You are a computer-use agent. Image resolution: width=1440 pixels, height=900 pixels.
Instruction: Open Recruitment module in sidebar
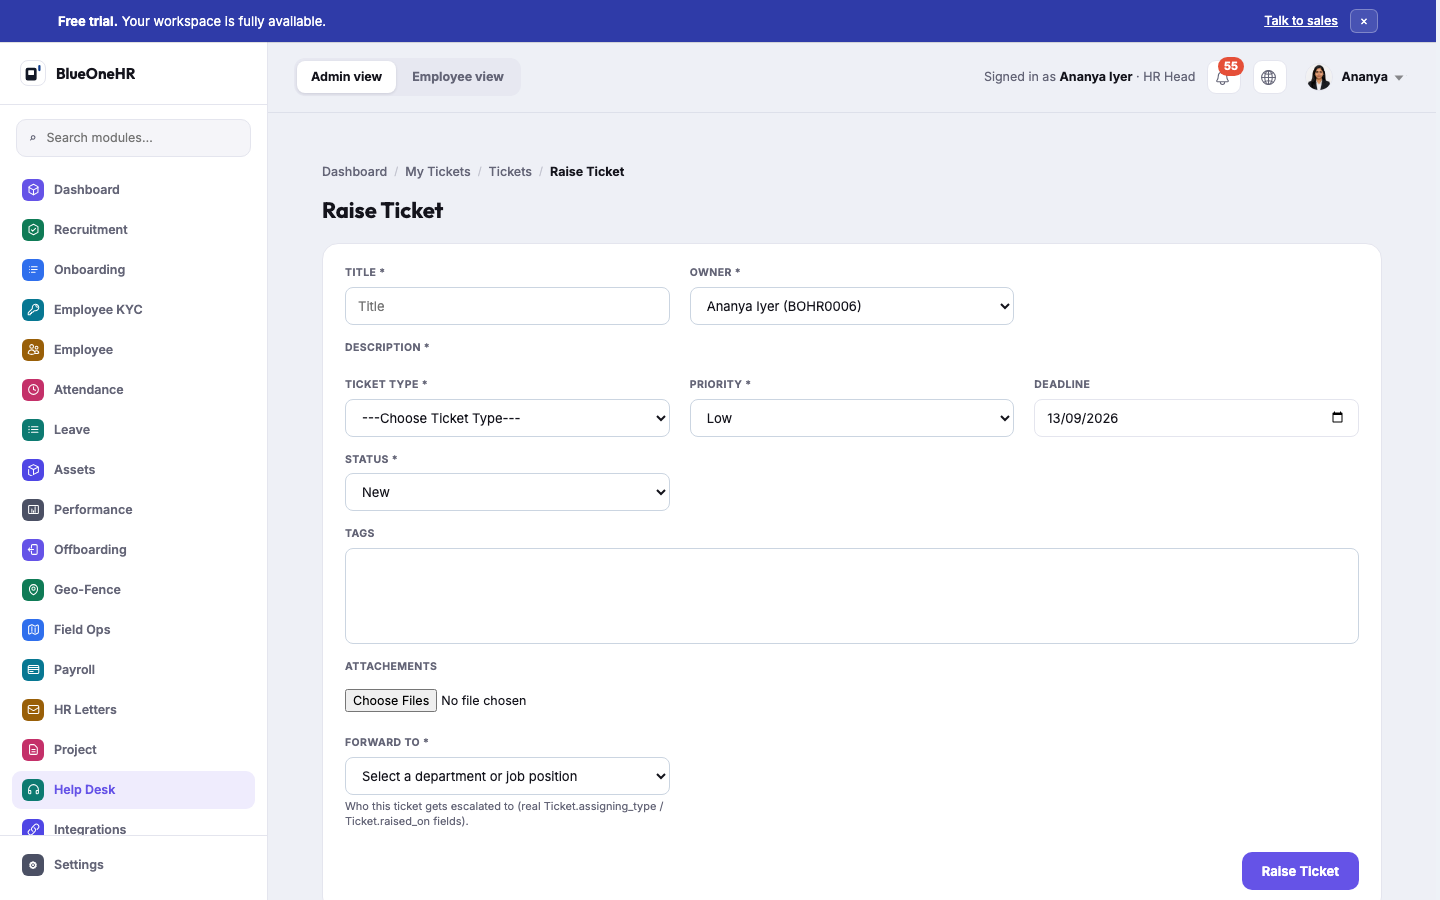(x=133, y=229)
